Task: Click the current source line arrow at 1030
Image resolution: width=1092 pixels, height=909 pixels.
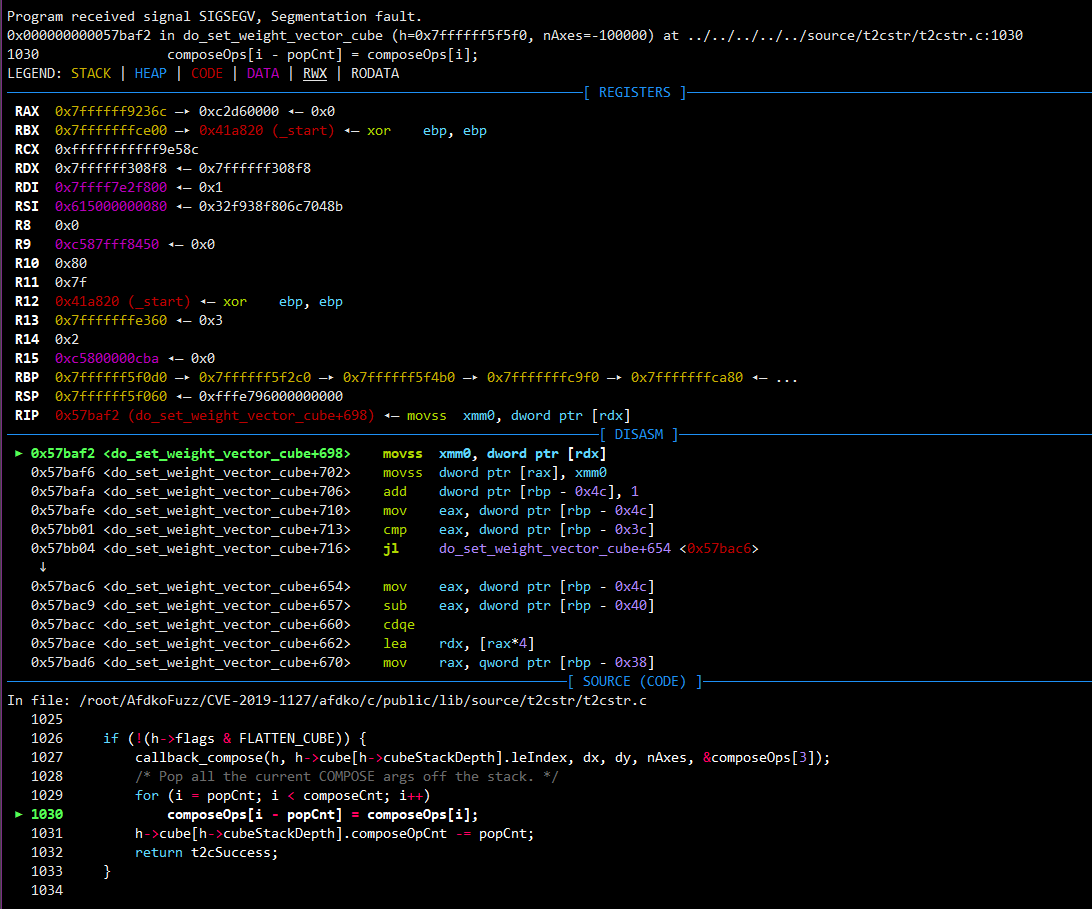Action: point(19,814)
